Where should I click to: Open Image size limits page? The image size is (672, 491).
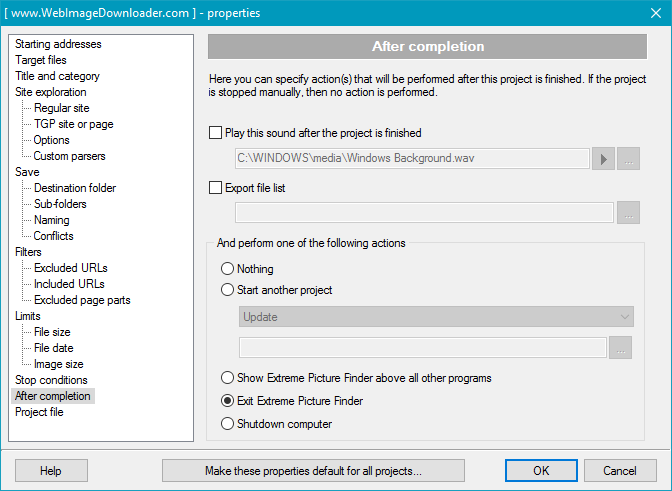point(59,364)
